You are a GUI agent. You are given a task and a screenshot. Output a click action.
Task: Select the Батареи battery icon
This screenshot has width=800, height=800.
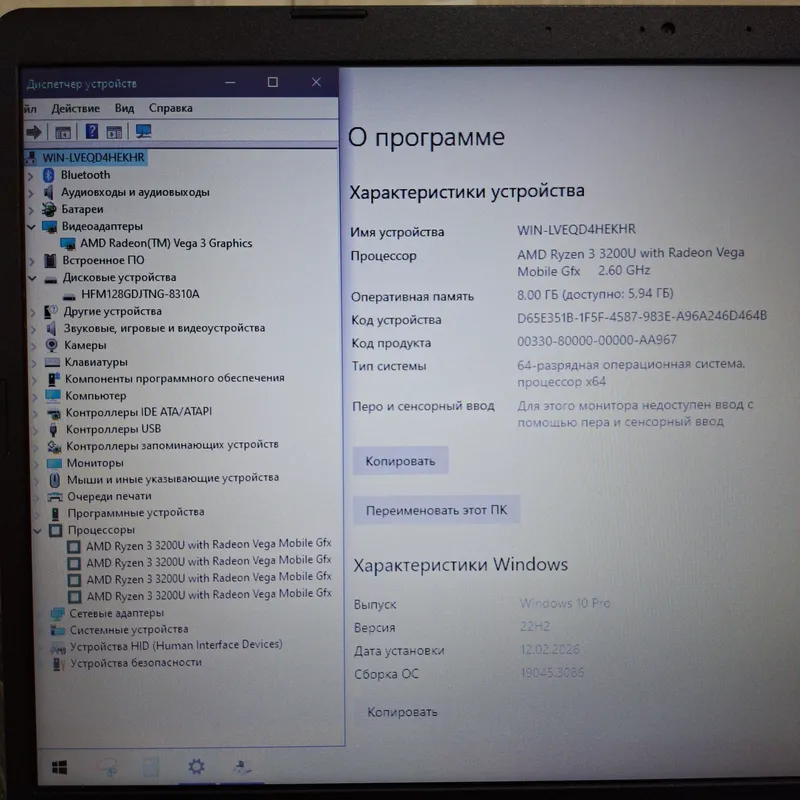(49, 209)
